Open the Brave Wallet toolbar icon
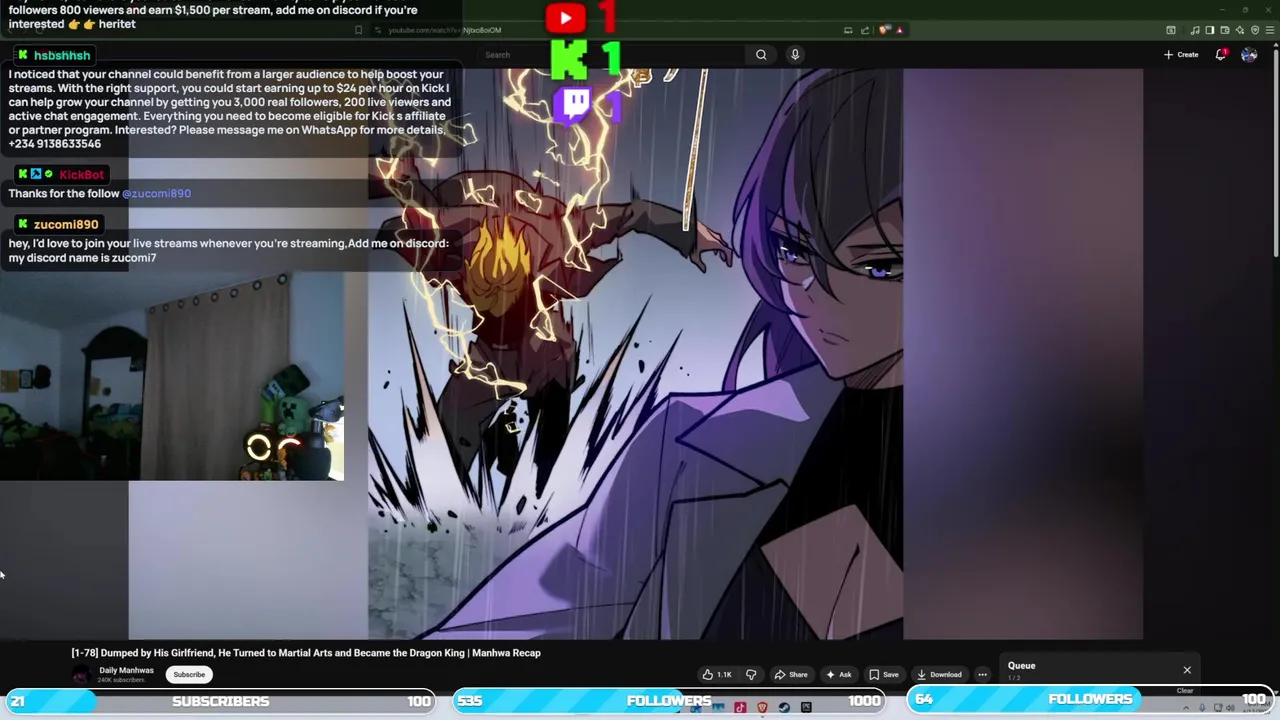 [1226, 30]
